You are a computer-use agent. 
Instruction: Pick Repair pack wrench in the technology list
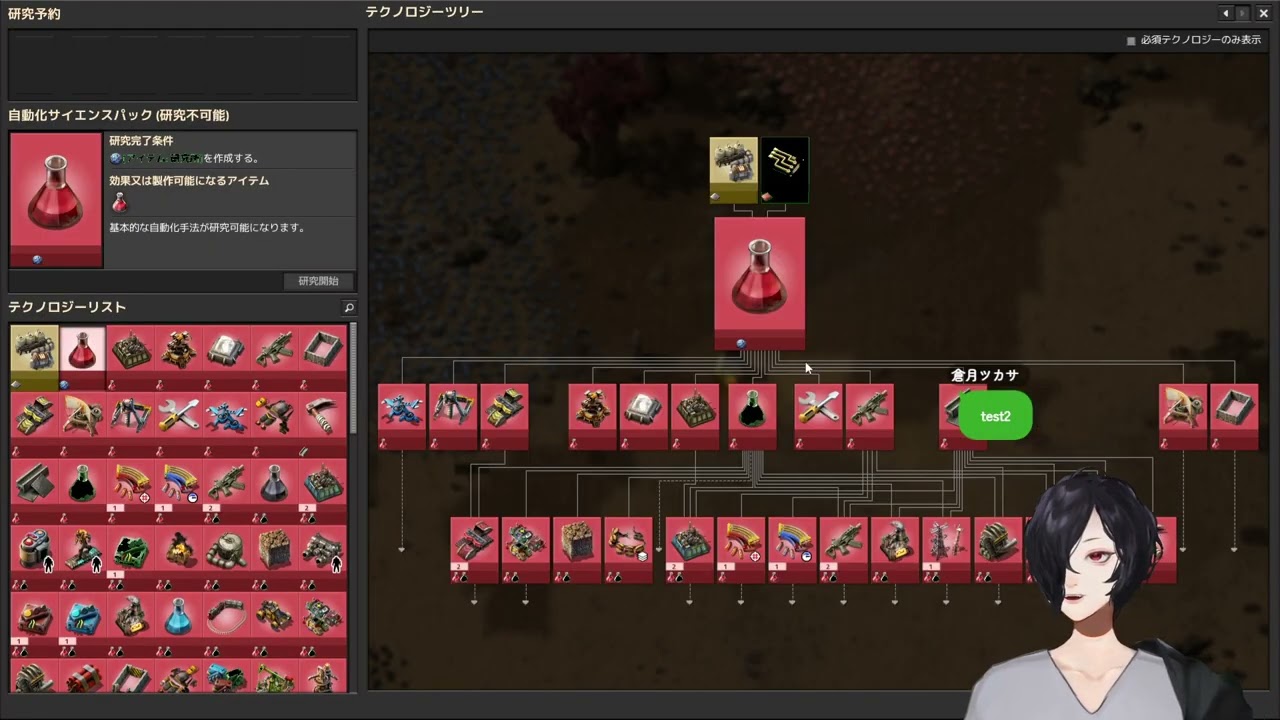pos(178,424)
